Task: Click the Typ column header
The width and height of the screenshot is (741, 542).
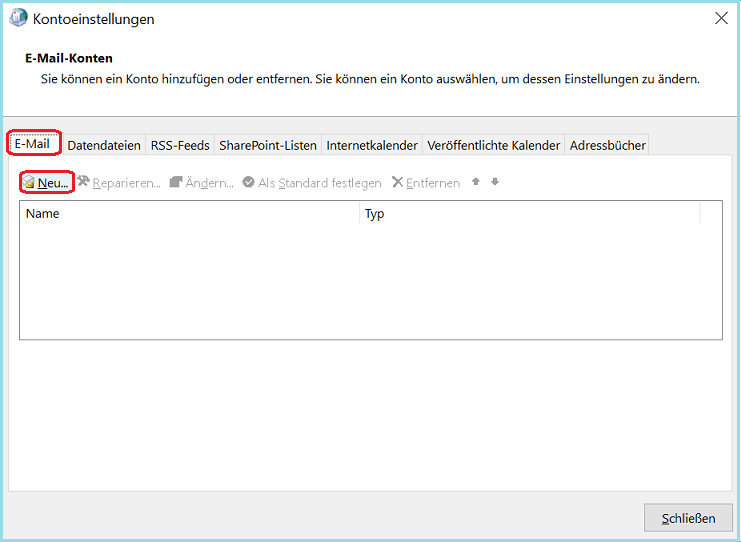Action: pyautogui.click(x=530, y=213)
